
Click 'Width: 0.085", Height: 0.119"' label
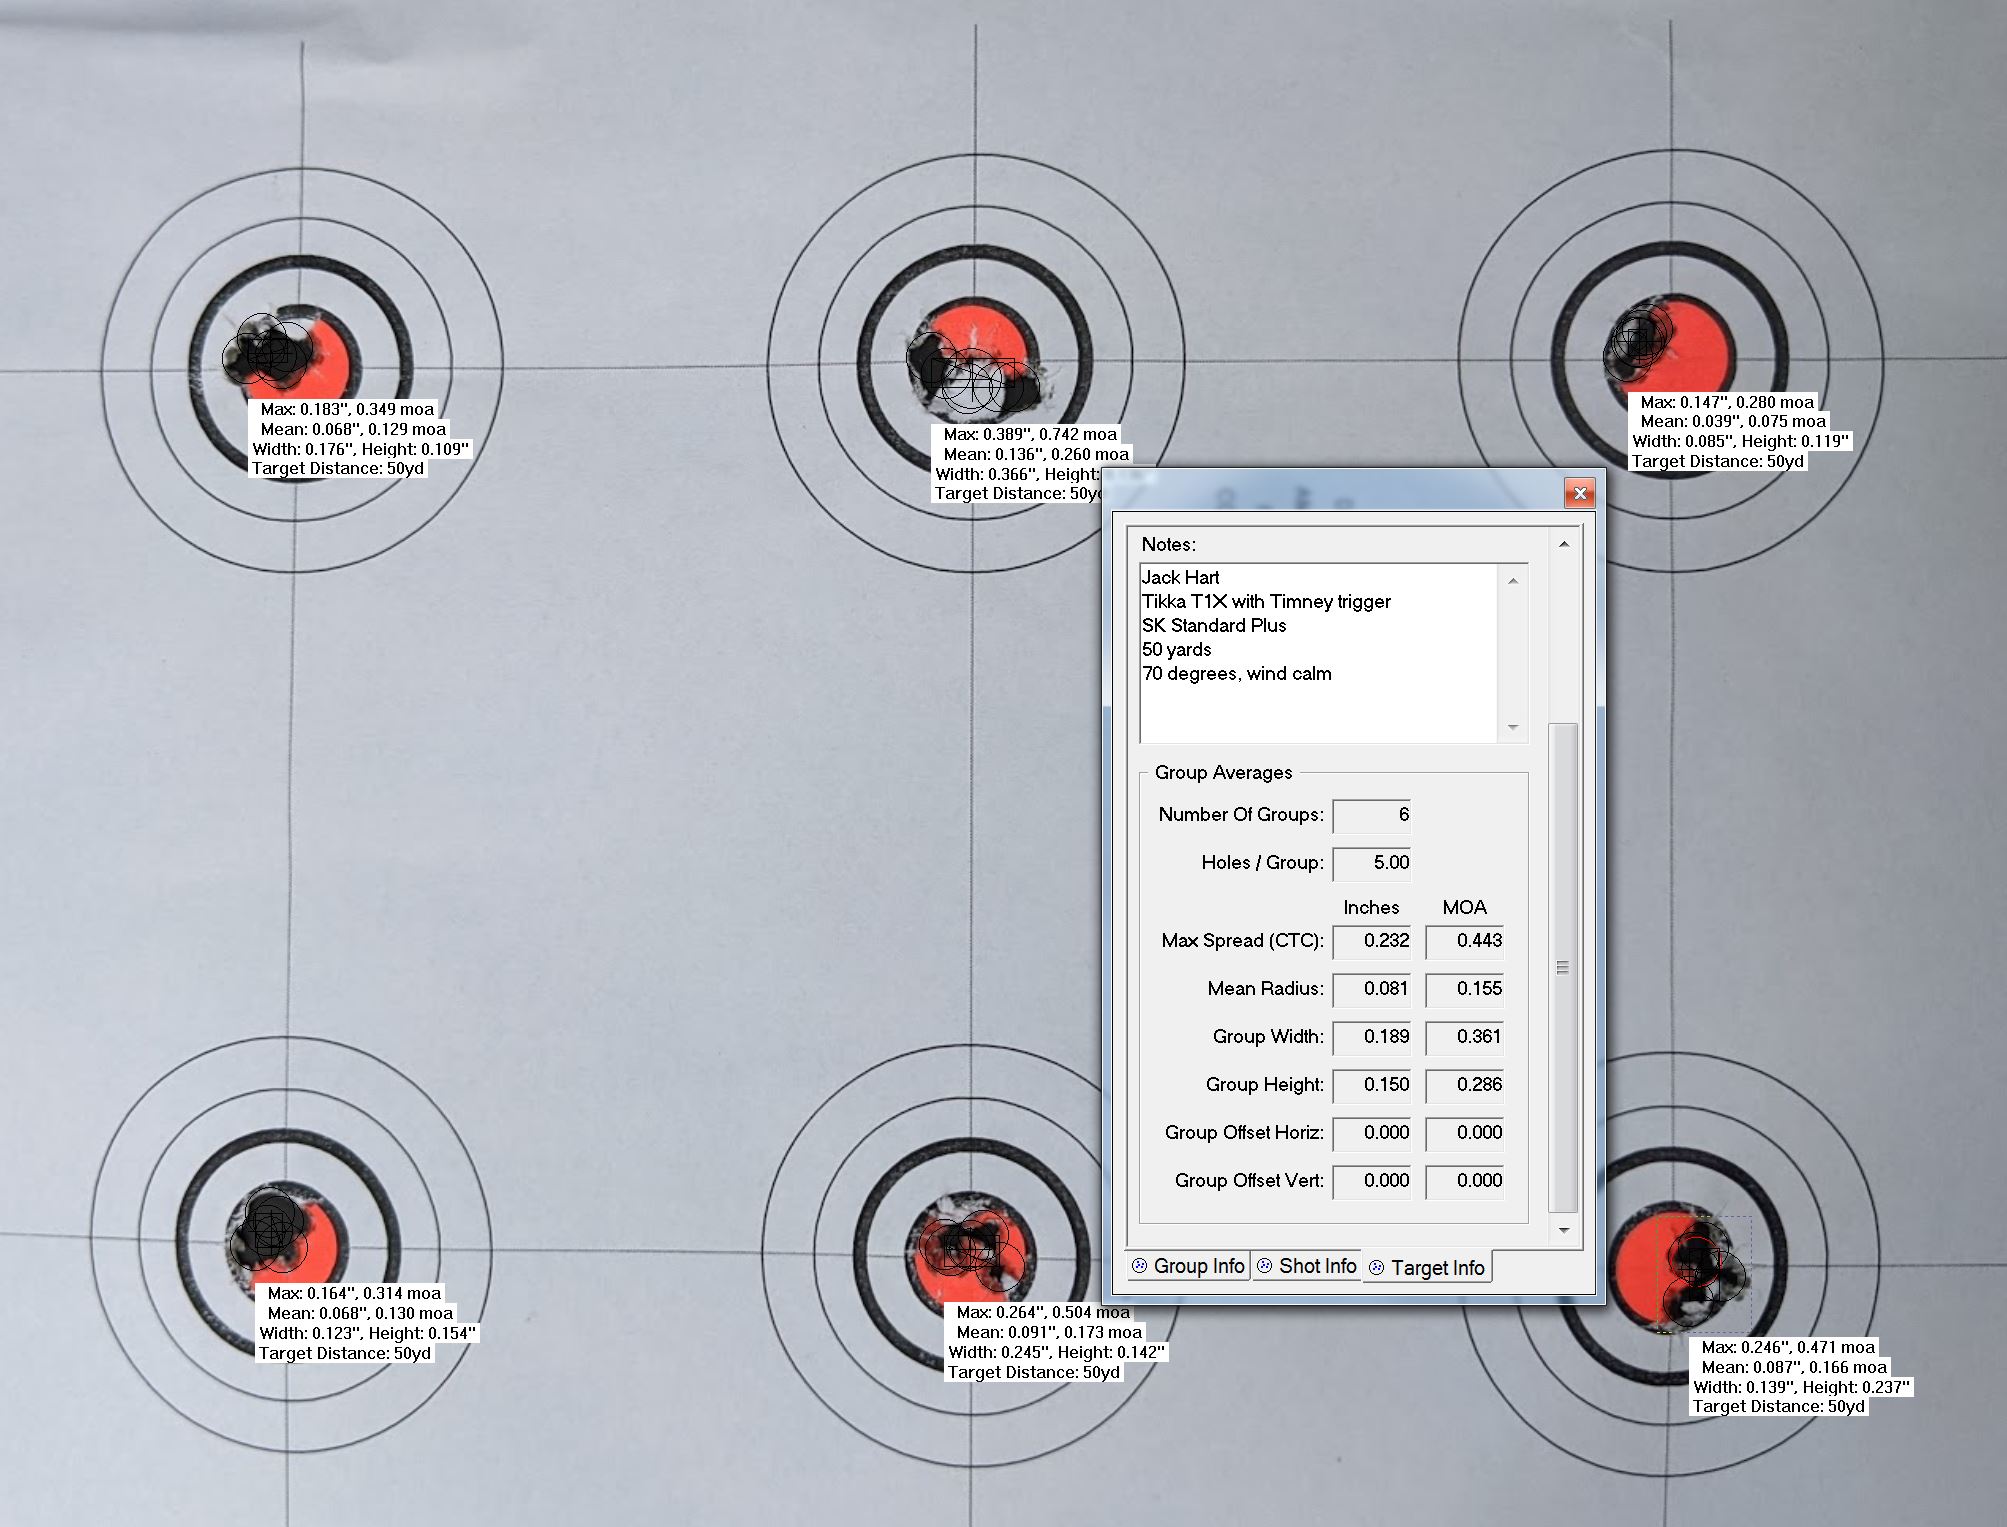tap(1740, 441)
